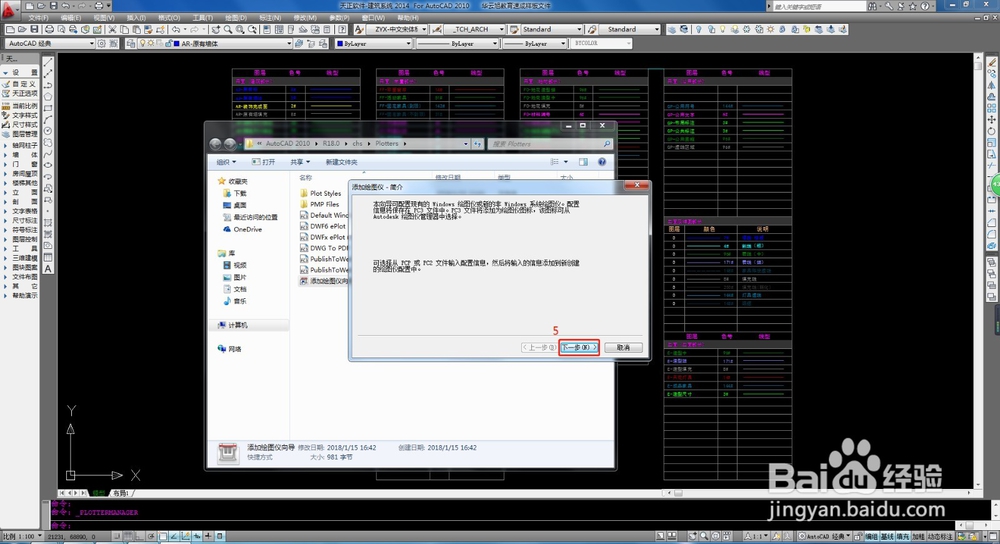Select the Table draw tool
Image resolution: width=1000 pixels, height=544 pixels.
(48, 257)
